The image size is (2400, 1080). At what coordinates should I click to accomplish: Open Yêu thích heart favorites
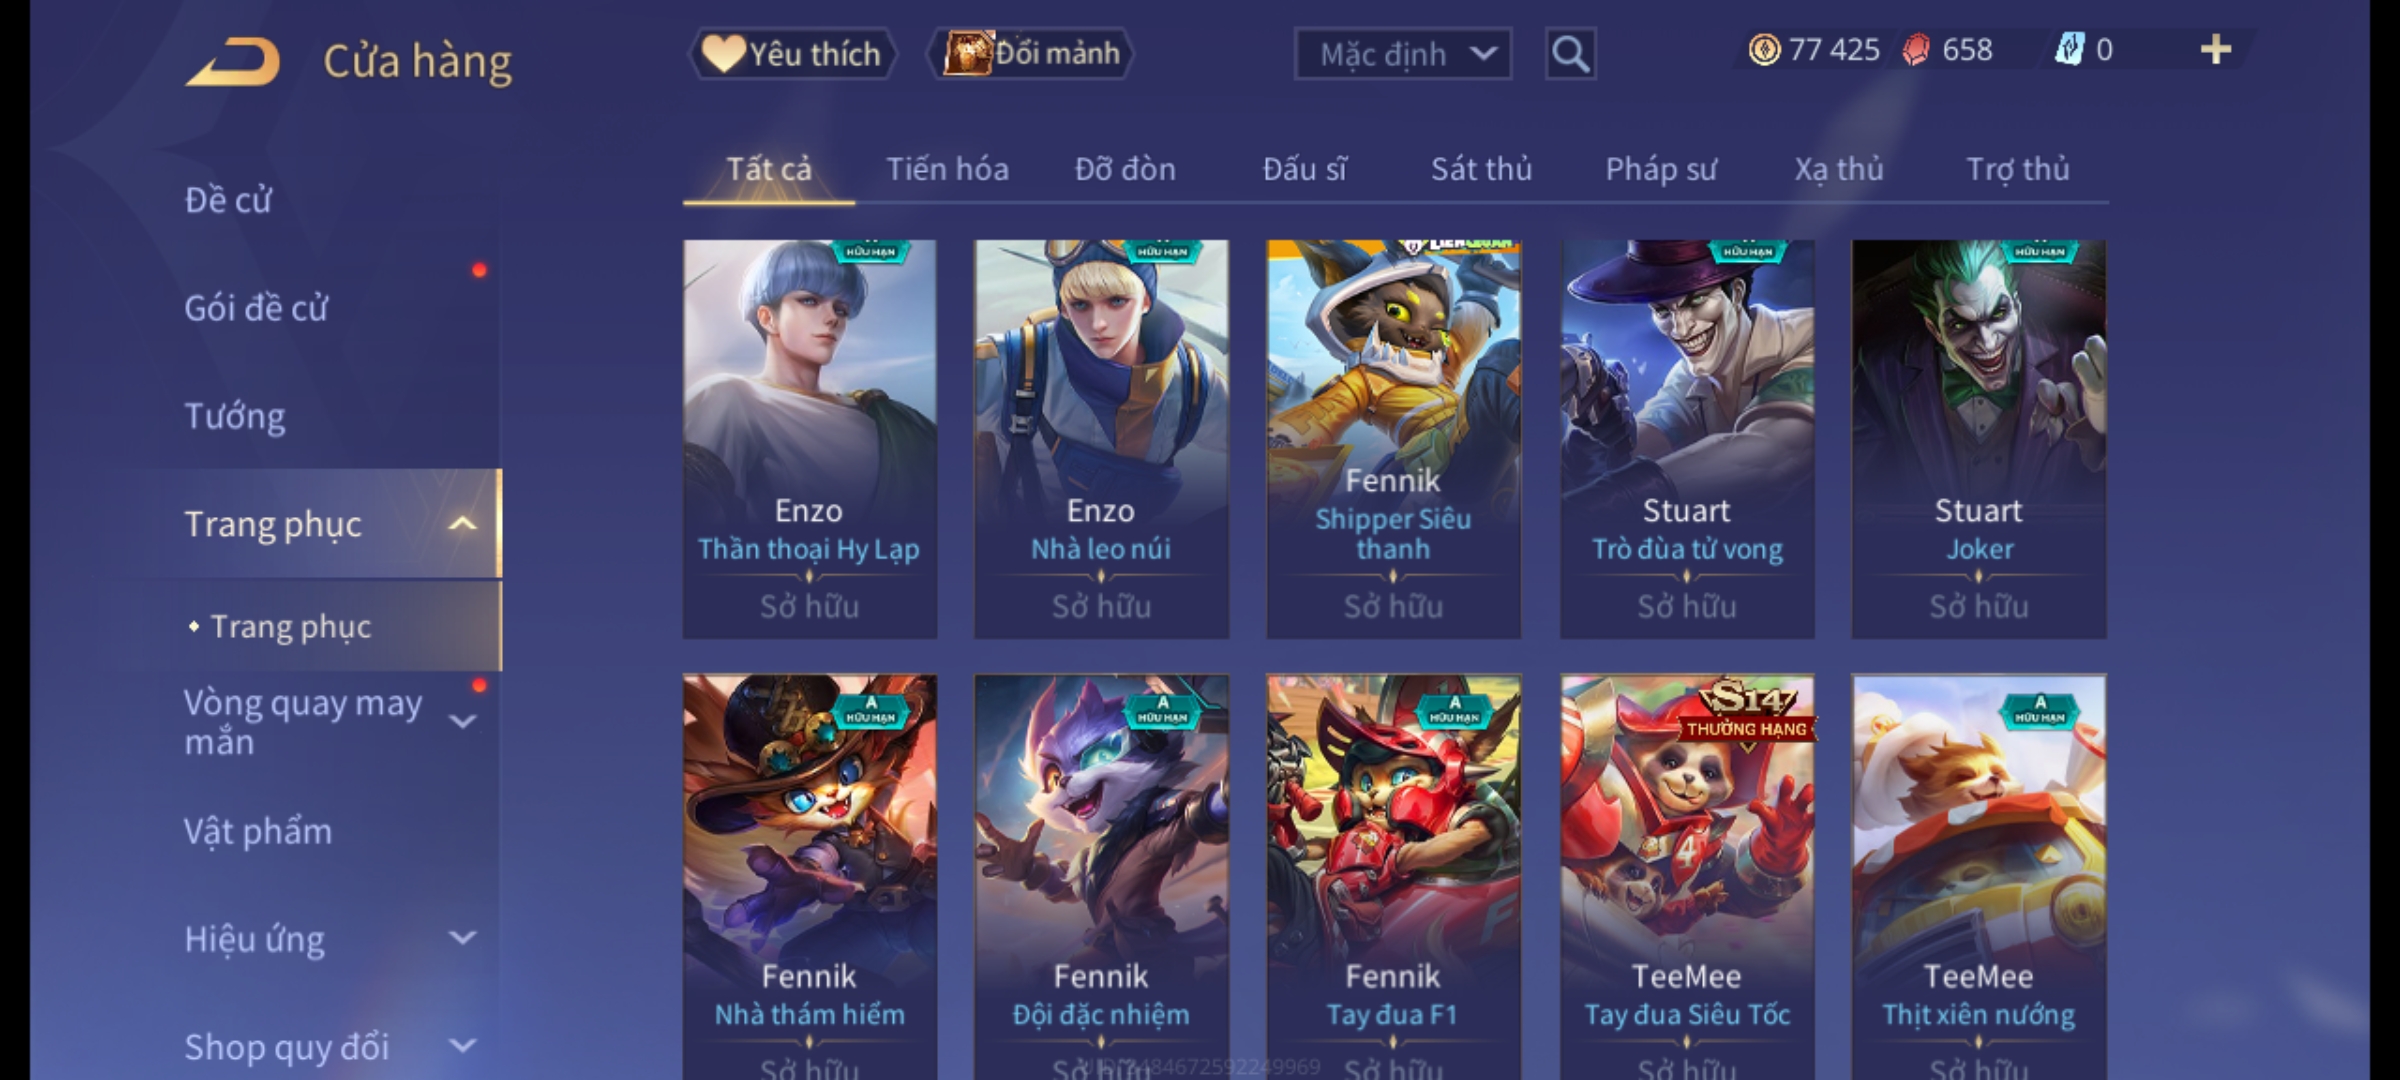tap(792, 53)
